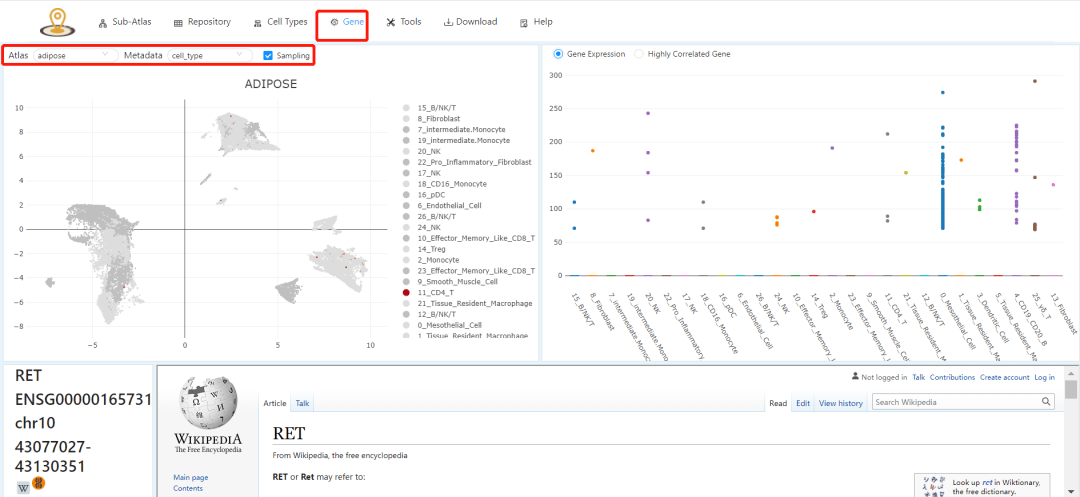Click the Download arrow icon
Viewport: 1080px width, 497px height.
pyautogui.click(x=448, y=22)
